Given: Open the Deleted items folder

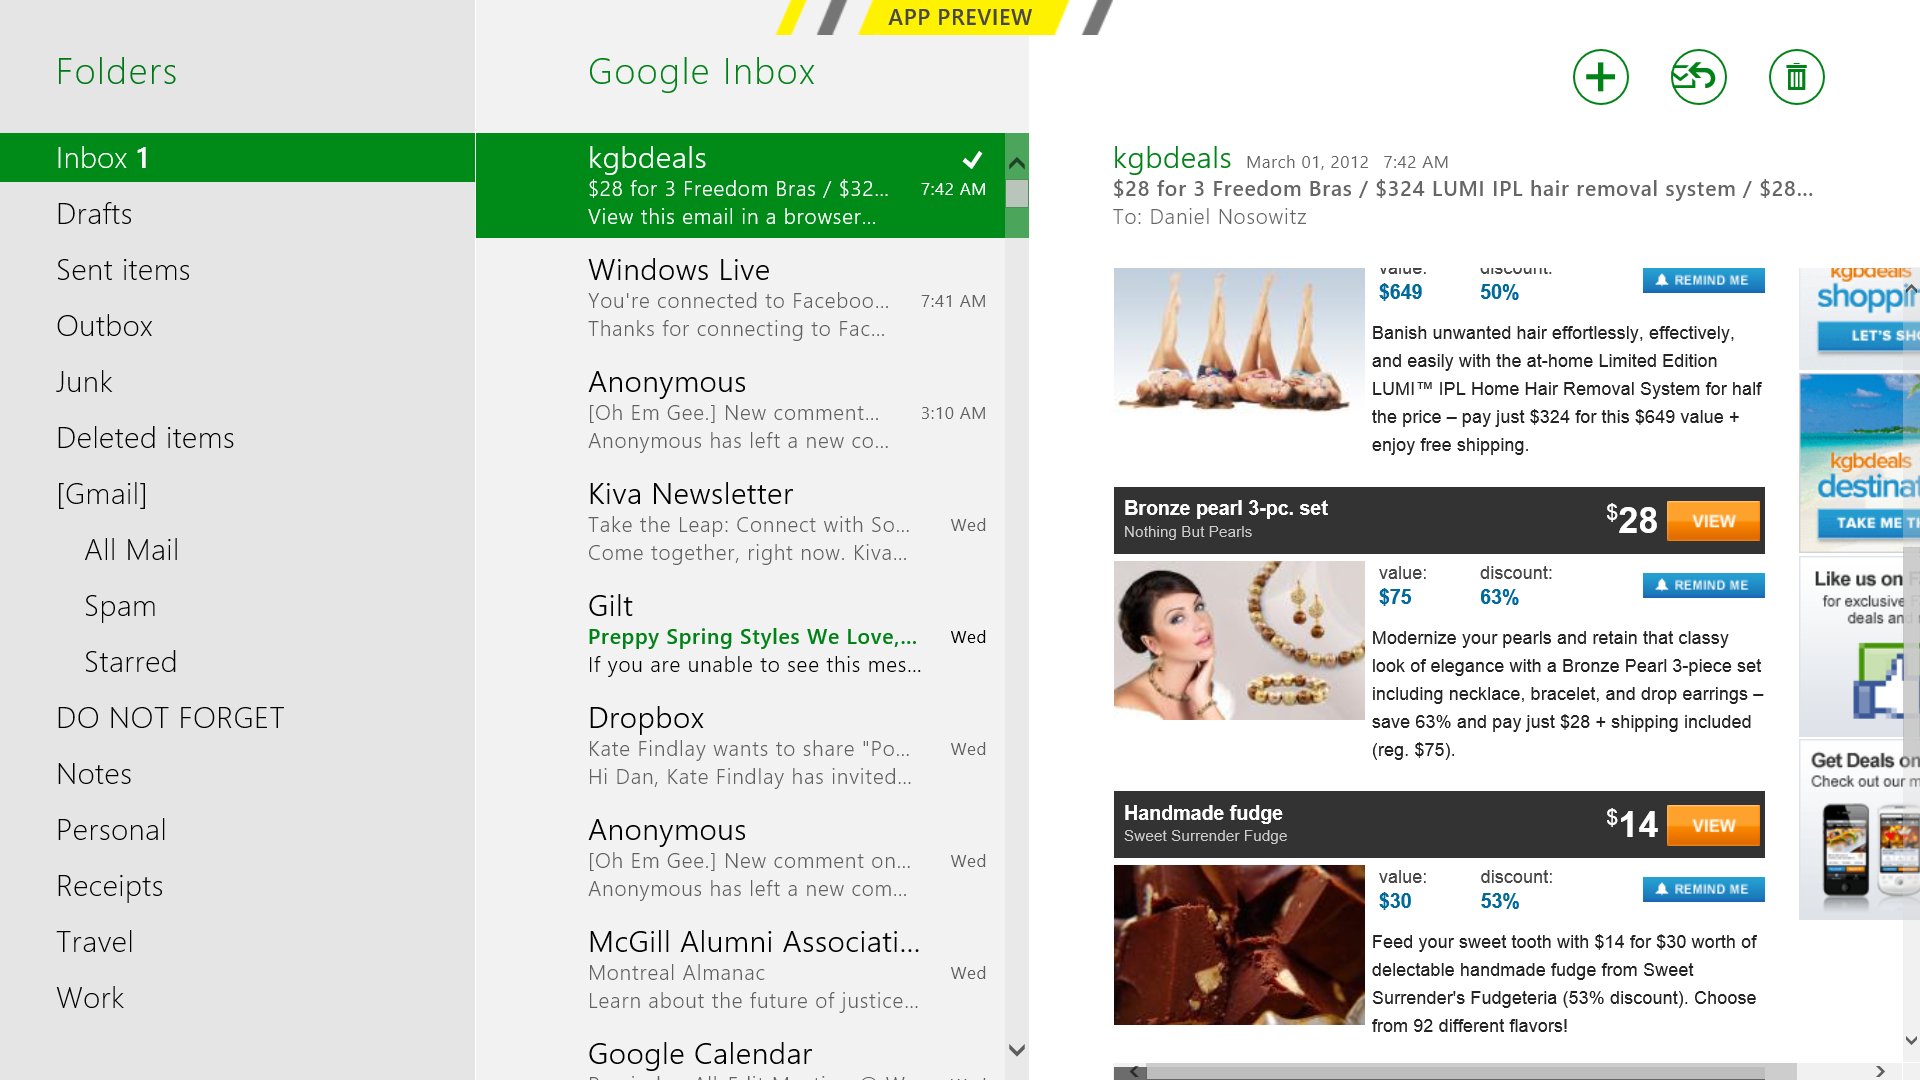Looking at the screenshot, I should click(x=145, y=438).
